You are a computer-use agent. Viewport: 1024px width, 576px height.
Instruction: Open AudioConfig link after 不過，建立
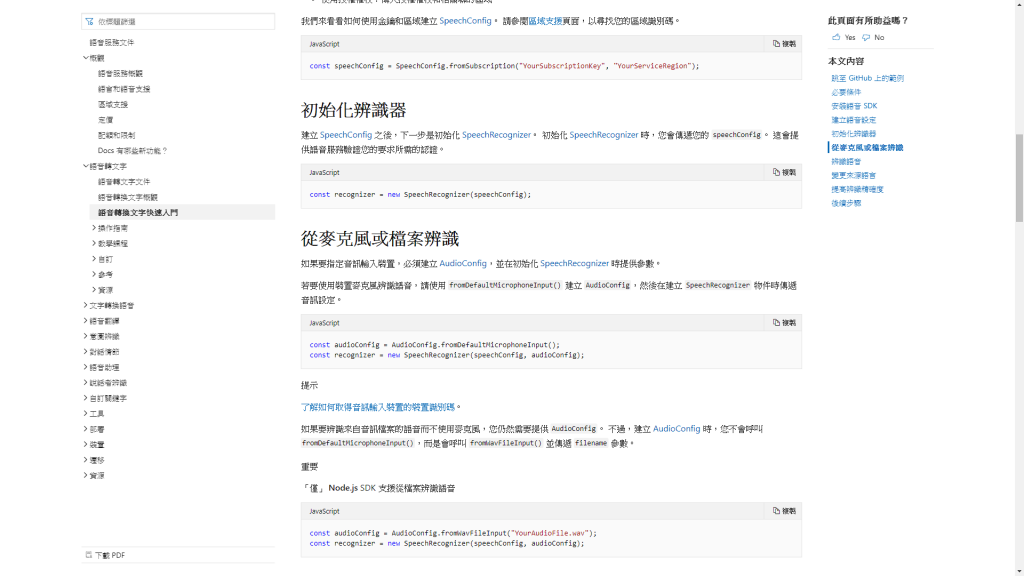point(677,428)
